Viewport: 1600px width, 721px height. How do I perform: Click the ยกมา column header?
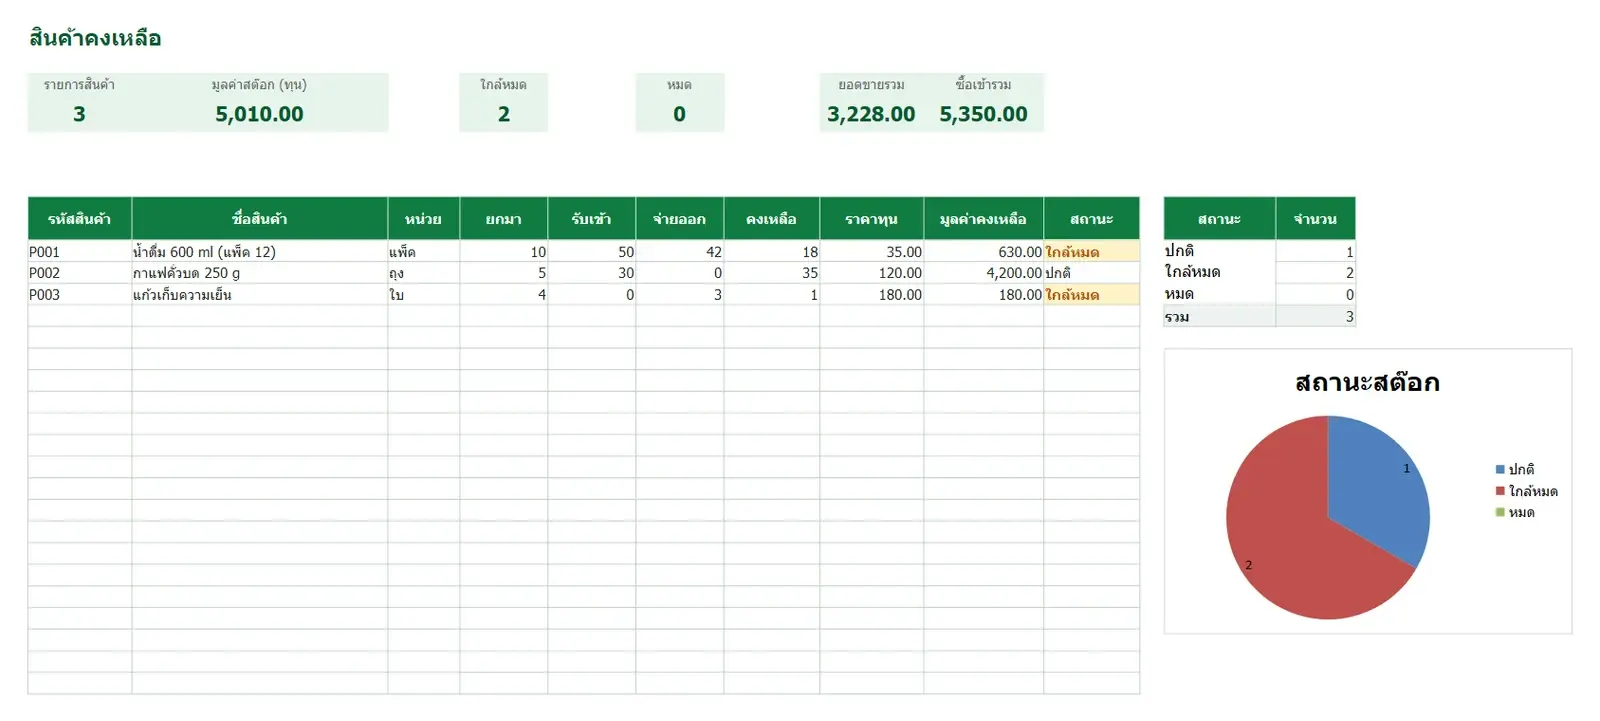coord(504,218)
